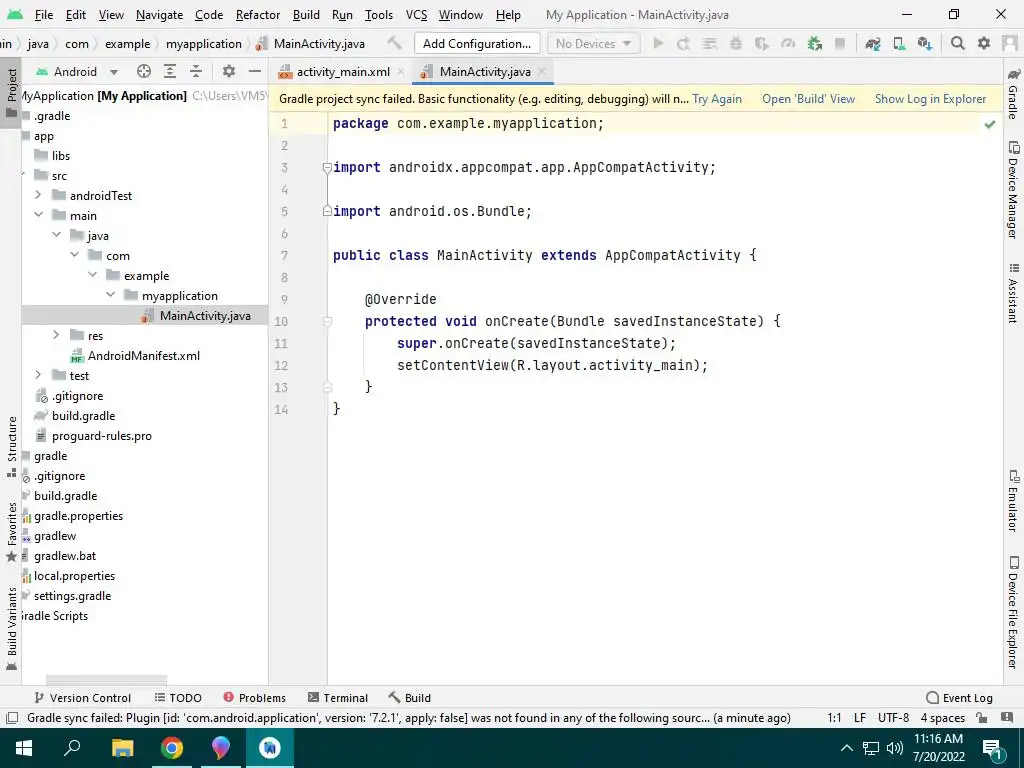Collapse the com package folder
Viewport: 1024px width, 768px height.
[74, 255]
